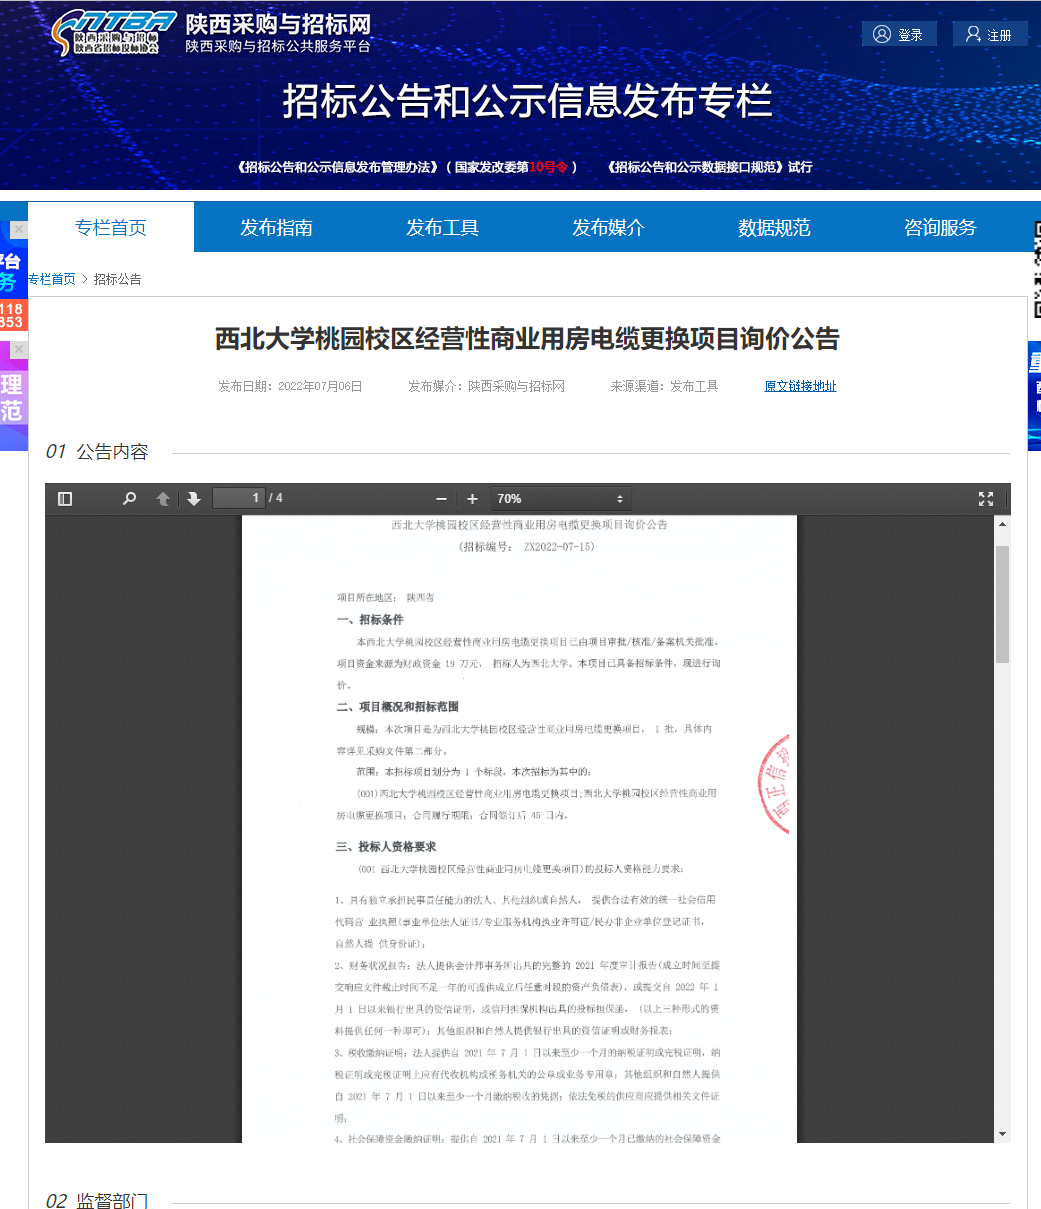Image resolution: width=1041 pixels, height=1209 pixels.
Task: Click the PDF page number field
Action: pos(240,498)
